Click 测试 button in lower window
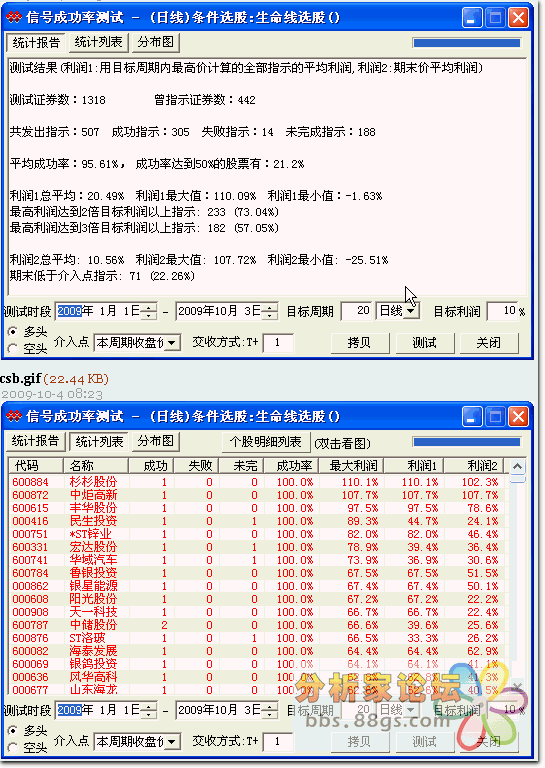 click(x=424, y=742)
